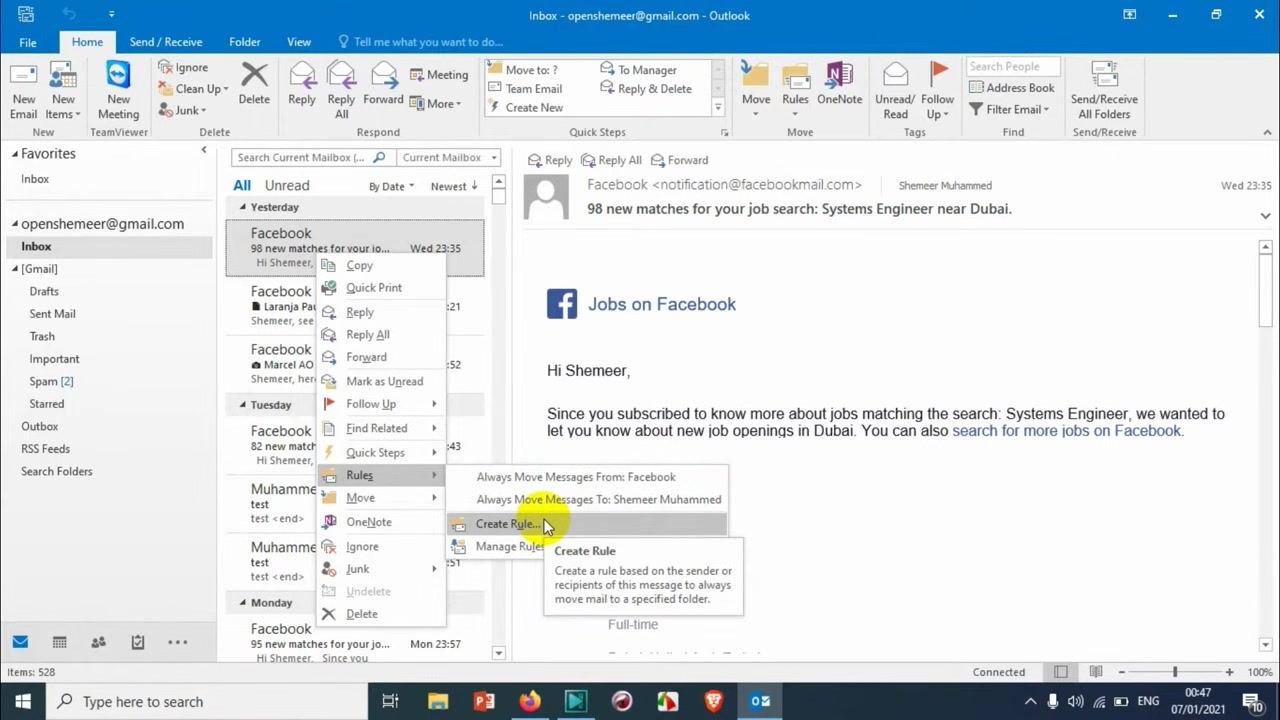The width and height of the screenshot is (1280, 720).
Task: Collapse the openshemeer@gmail.com account tree
Action: coord(15,224)
